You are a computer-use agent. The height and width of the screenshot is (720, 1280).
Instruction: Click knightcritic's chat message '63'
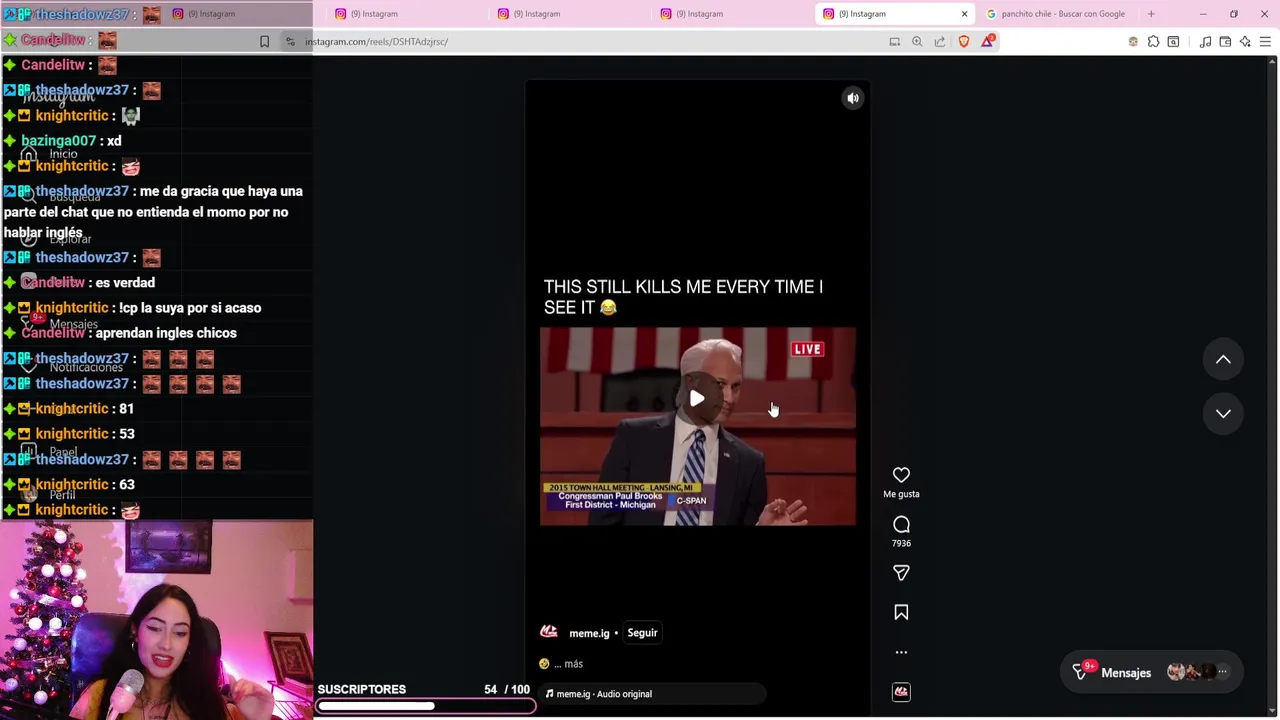[x=126, y=485]
